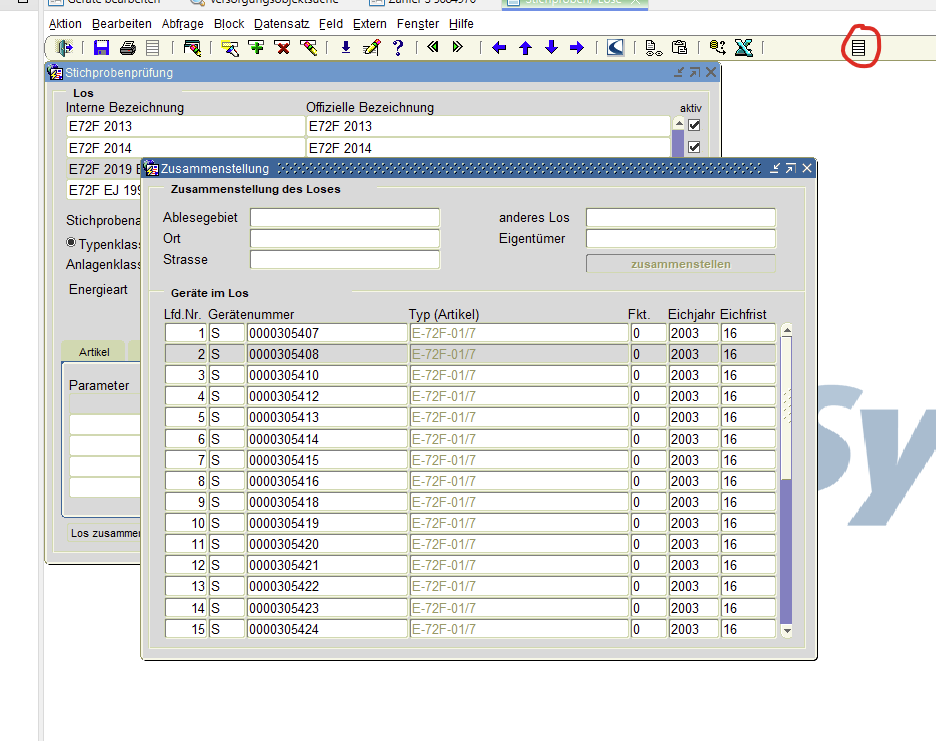Click the Ablesegebiet input field

[344, 218]
